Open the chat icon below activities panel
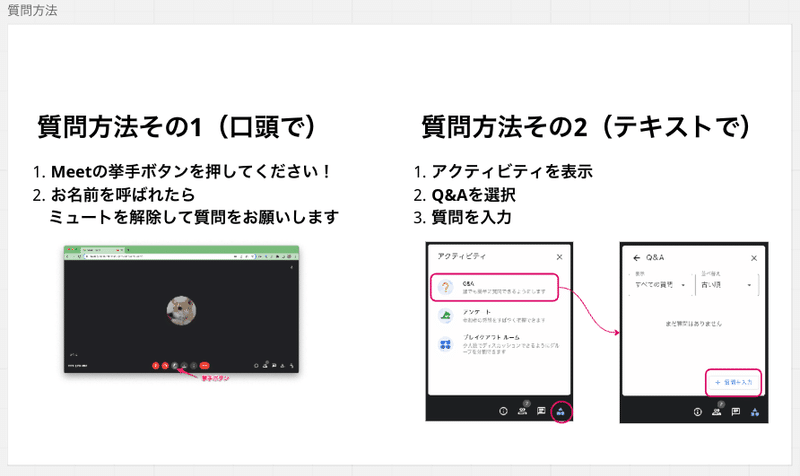Screen dimensions: 800x476 [x=541, y=411]
